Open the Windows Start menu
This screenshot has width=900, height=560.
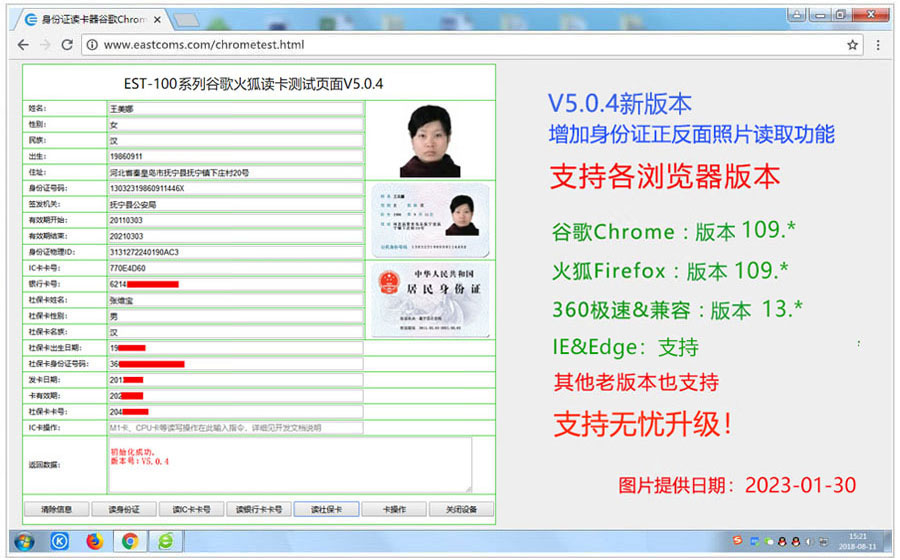[x=23, y=542]
